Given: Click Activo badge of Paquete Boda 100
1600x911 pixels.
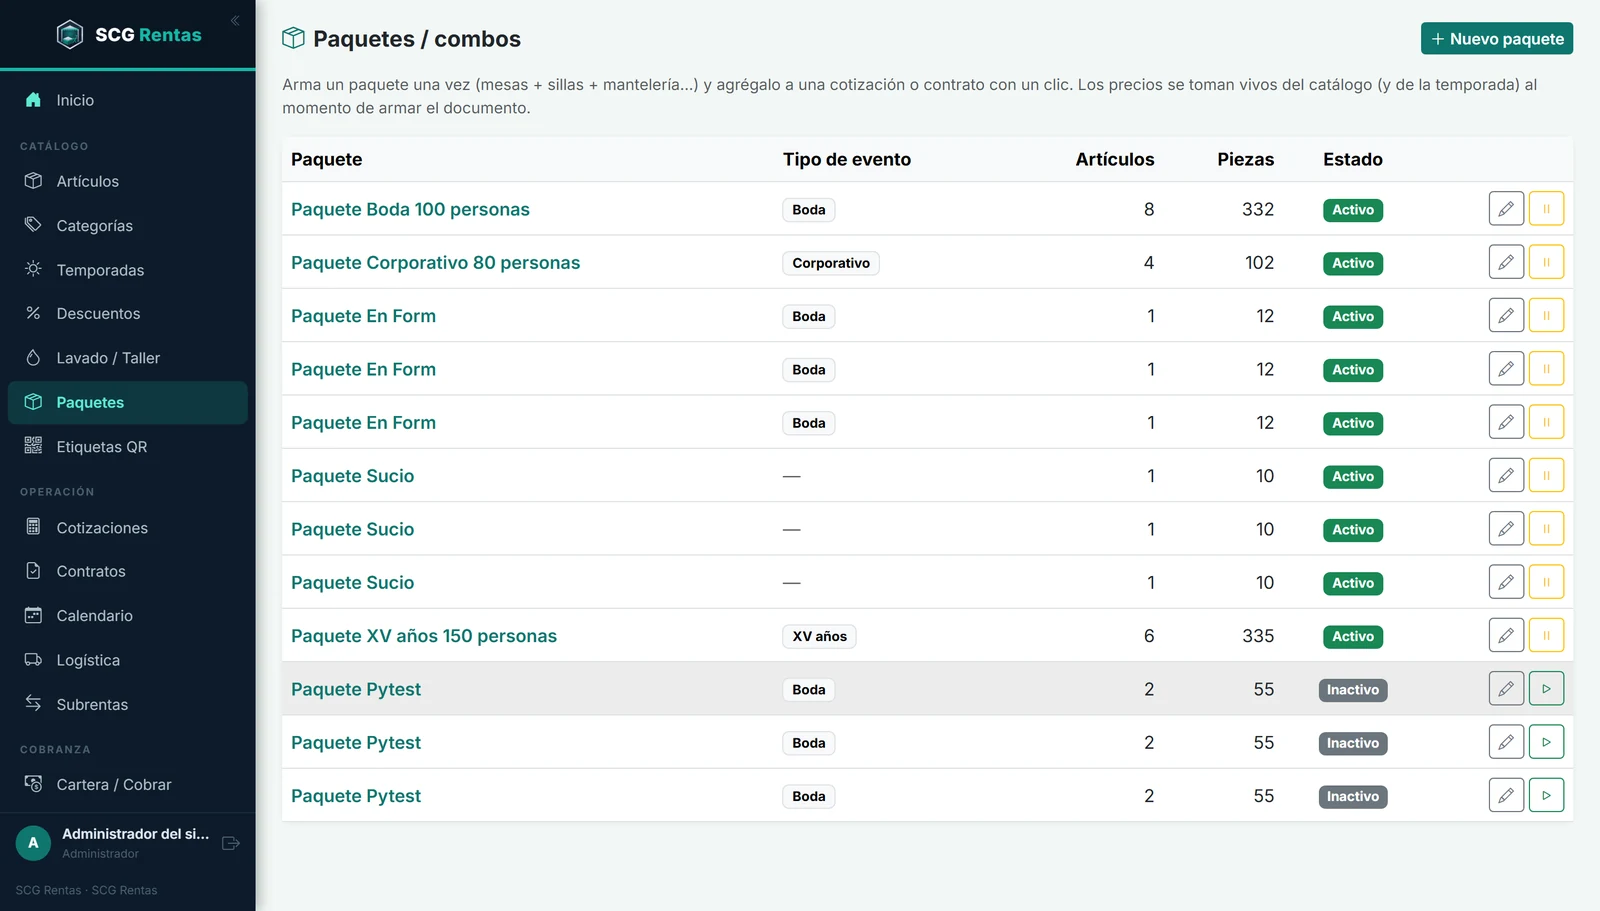Looking at the screenshot, I should click(x=1353, y=210).
